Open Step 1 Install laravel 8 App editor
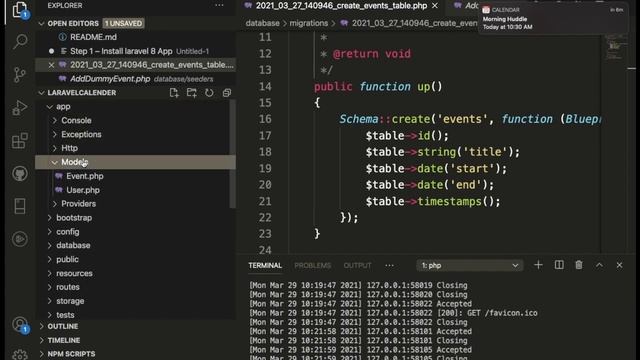Screen dimensions: 640x360 (x=121, y=51)
